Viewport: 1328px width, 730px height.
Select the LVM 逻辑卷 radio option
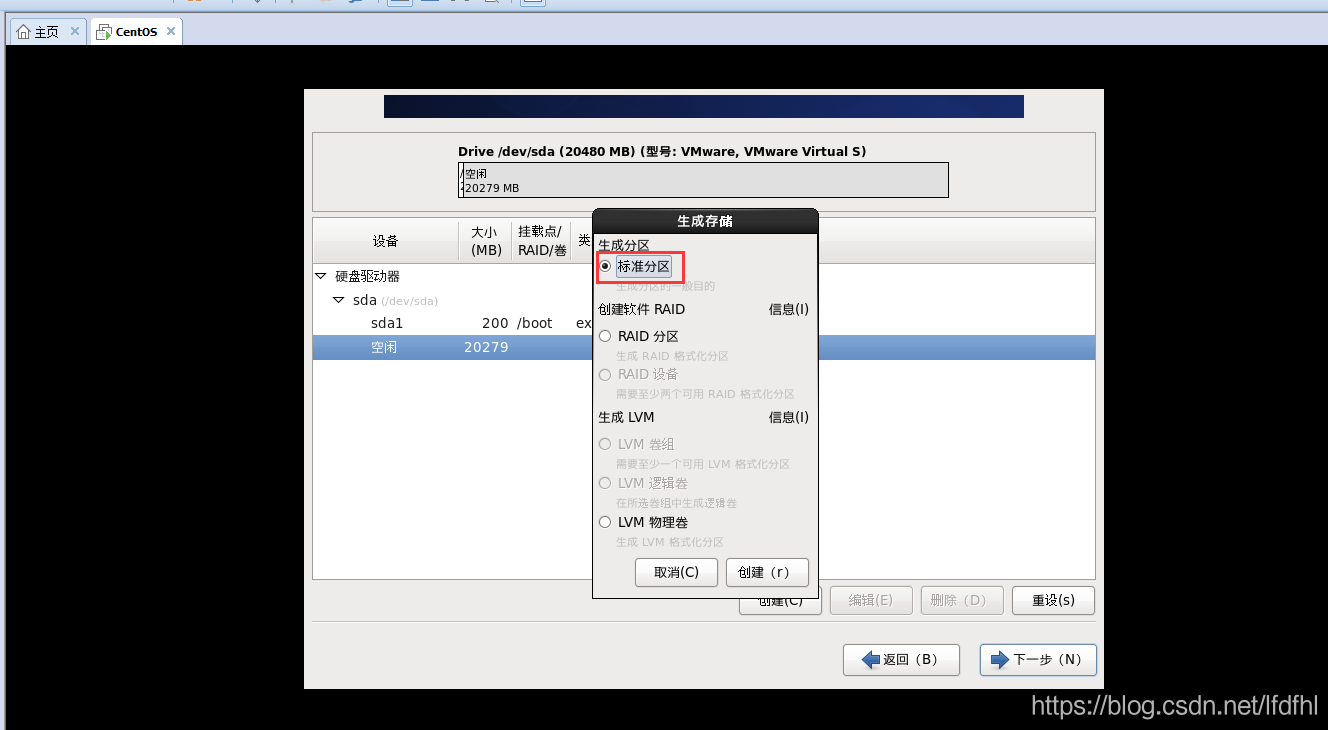605,483
